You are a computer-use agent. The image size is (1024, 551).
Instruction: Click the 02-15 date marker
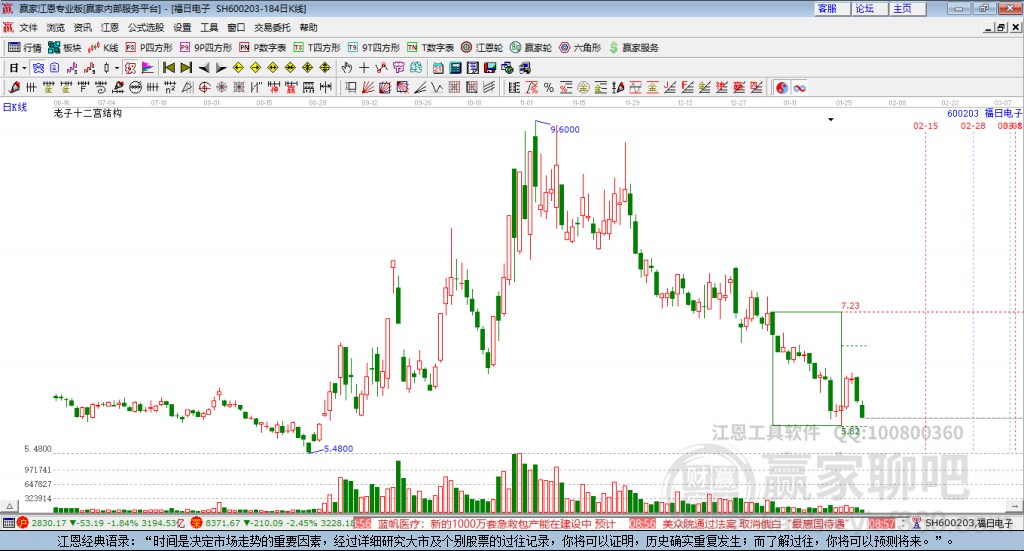(925, 125)
